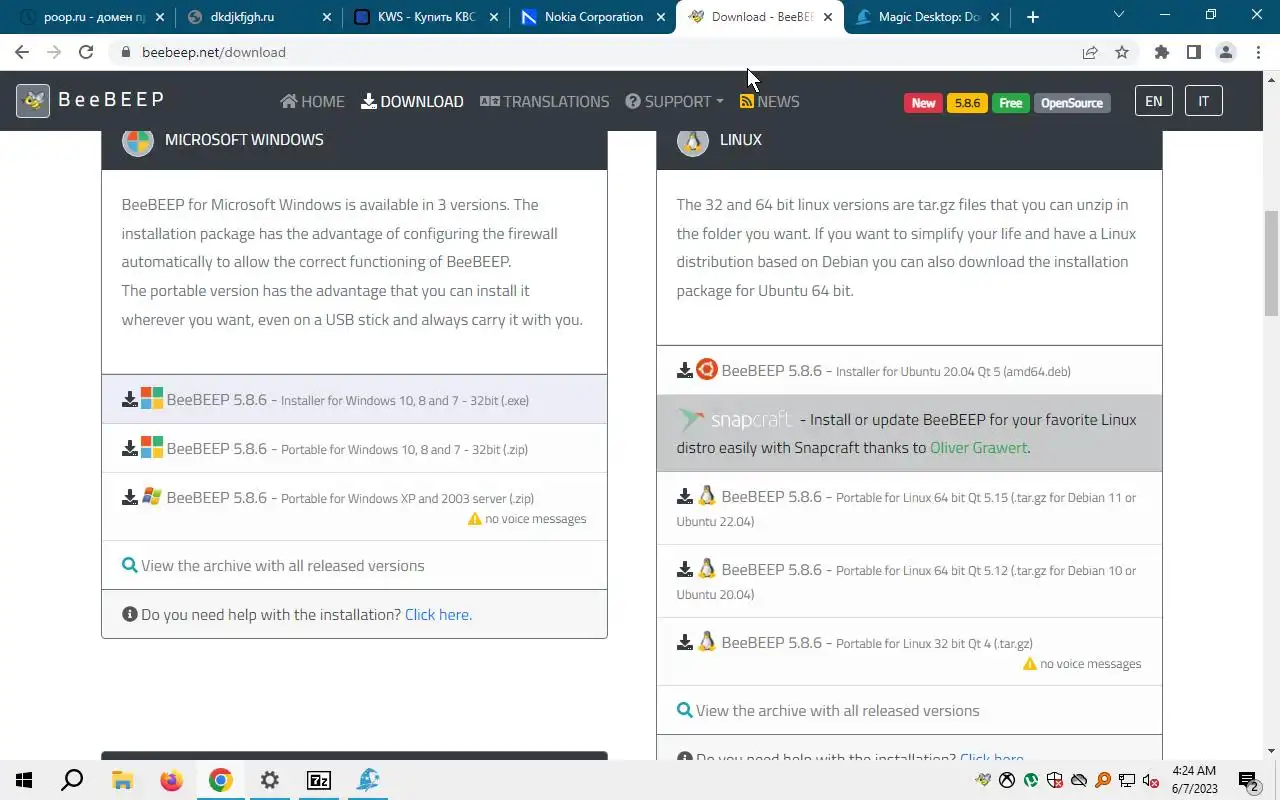Screen dimensions: 1280x800
Task: Open 7-Zip from taskbar
Action: click(x=318, y=780)
